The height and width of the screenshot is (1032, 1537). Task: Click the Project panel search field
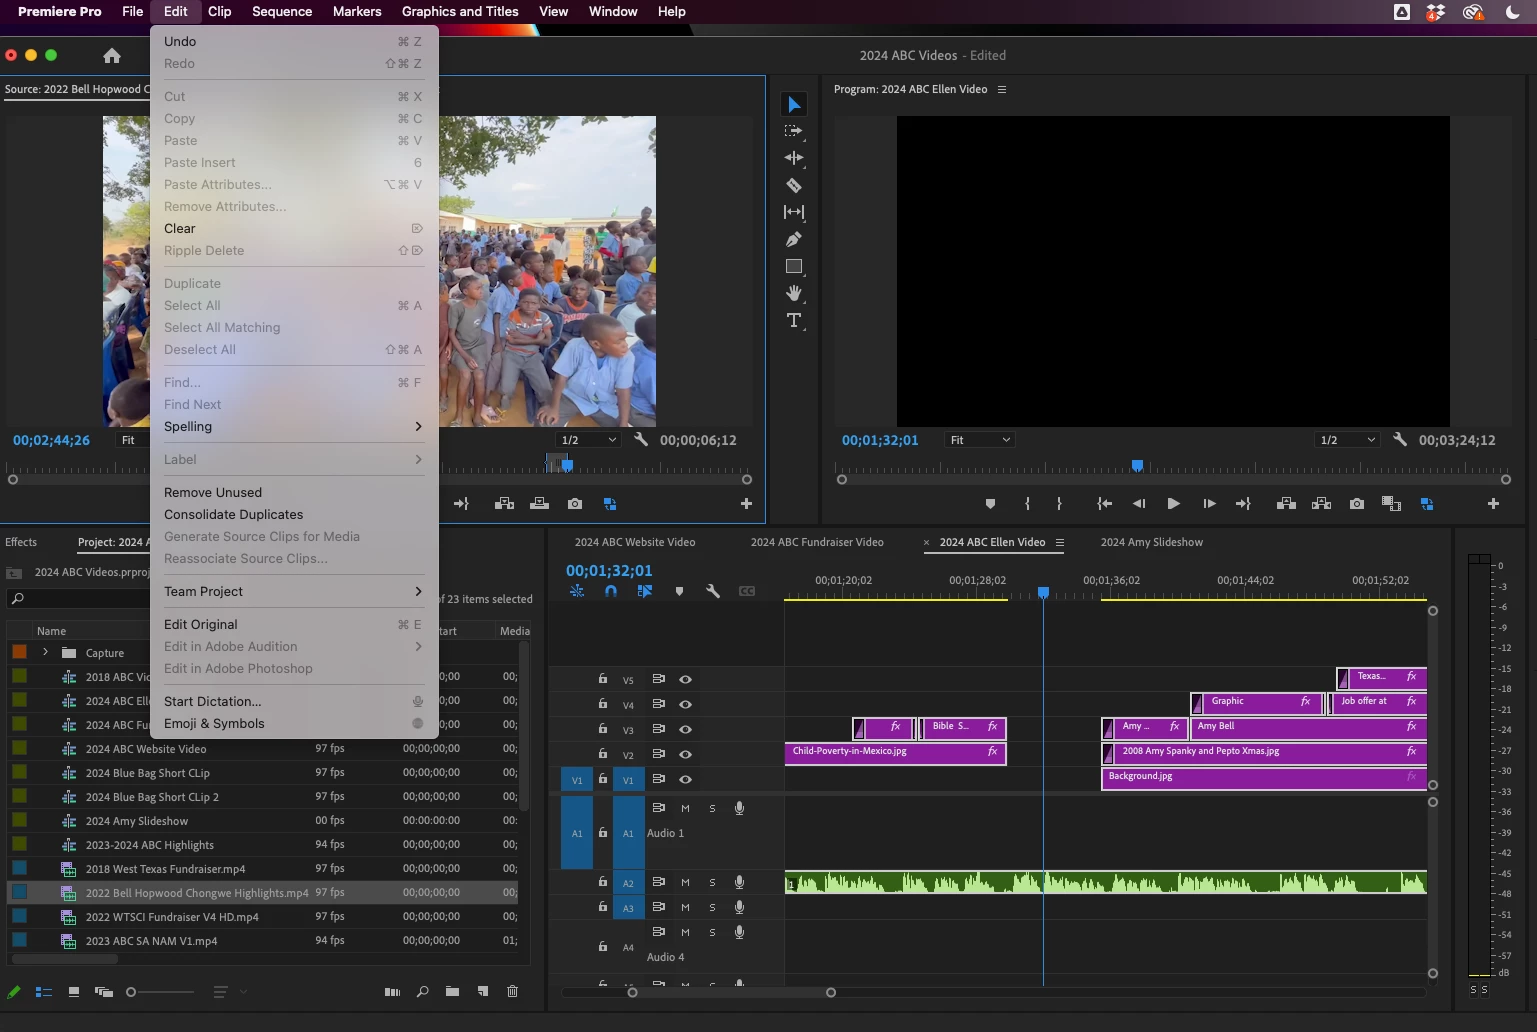click(80, 598)
